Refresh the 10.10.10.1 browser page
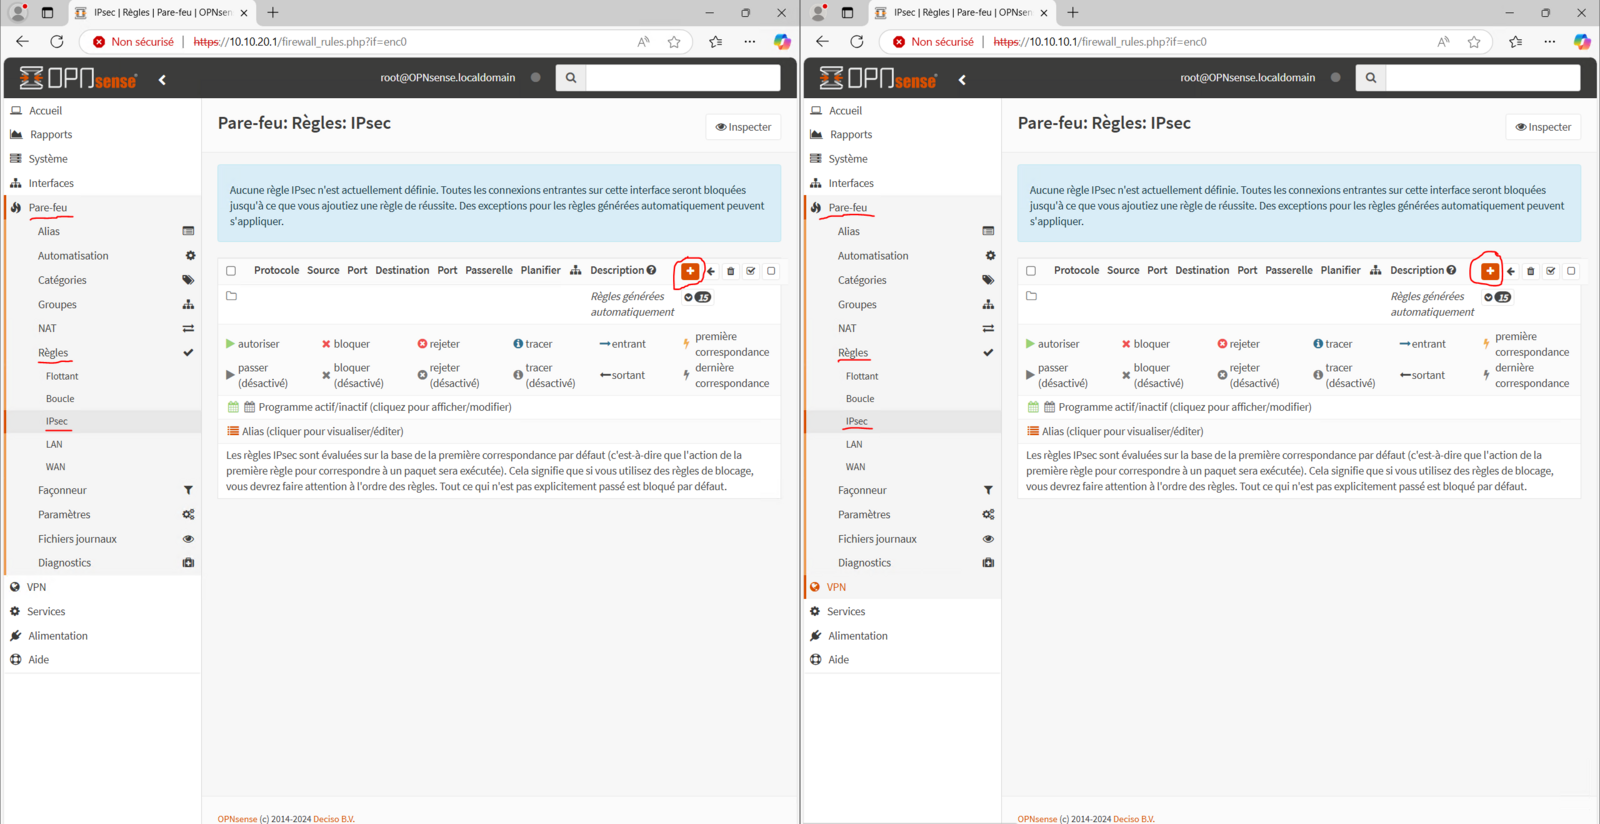The height and width of the screenshot is (824, 1600). [857, 42]
